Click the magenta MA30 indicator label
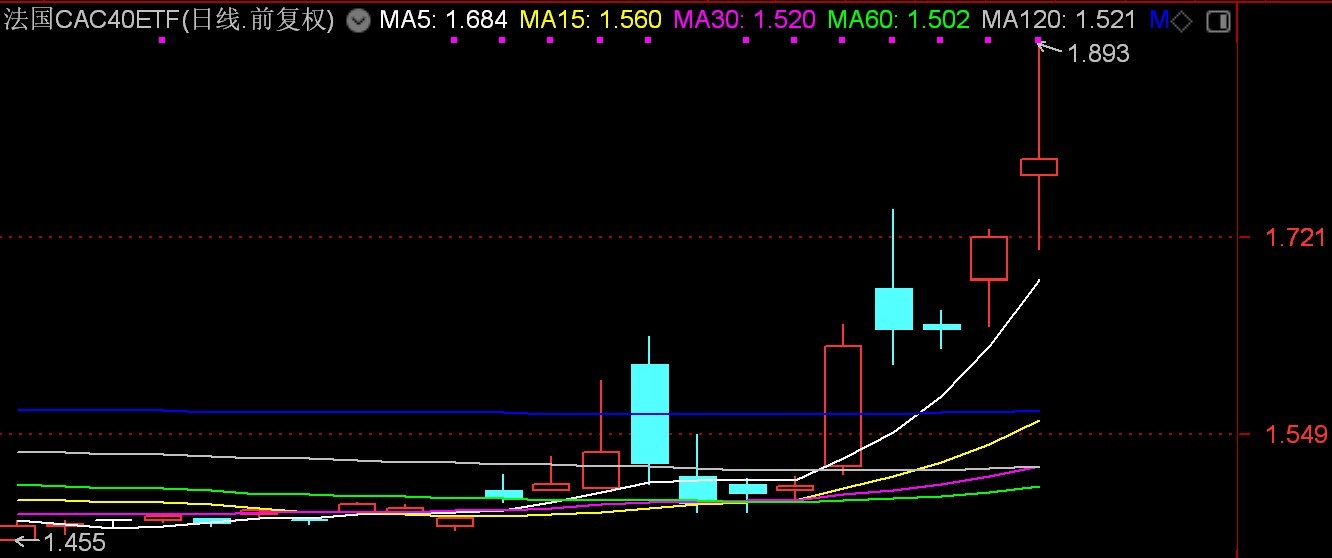The image size is (1332, 558). [744, 20]
